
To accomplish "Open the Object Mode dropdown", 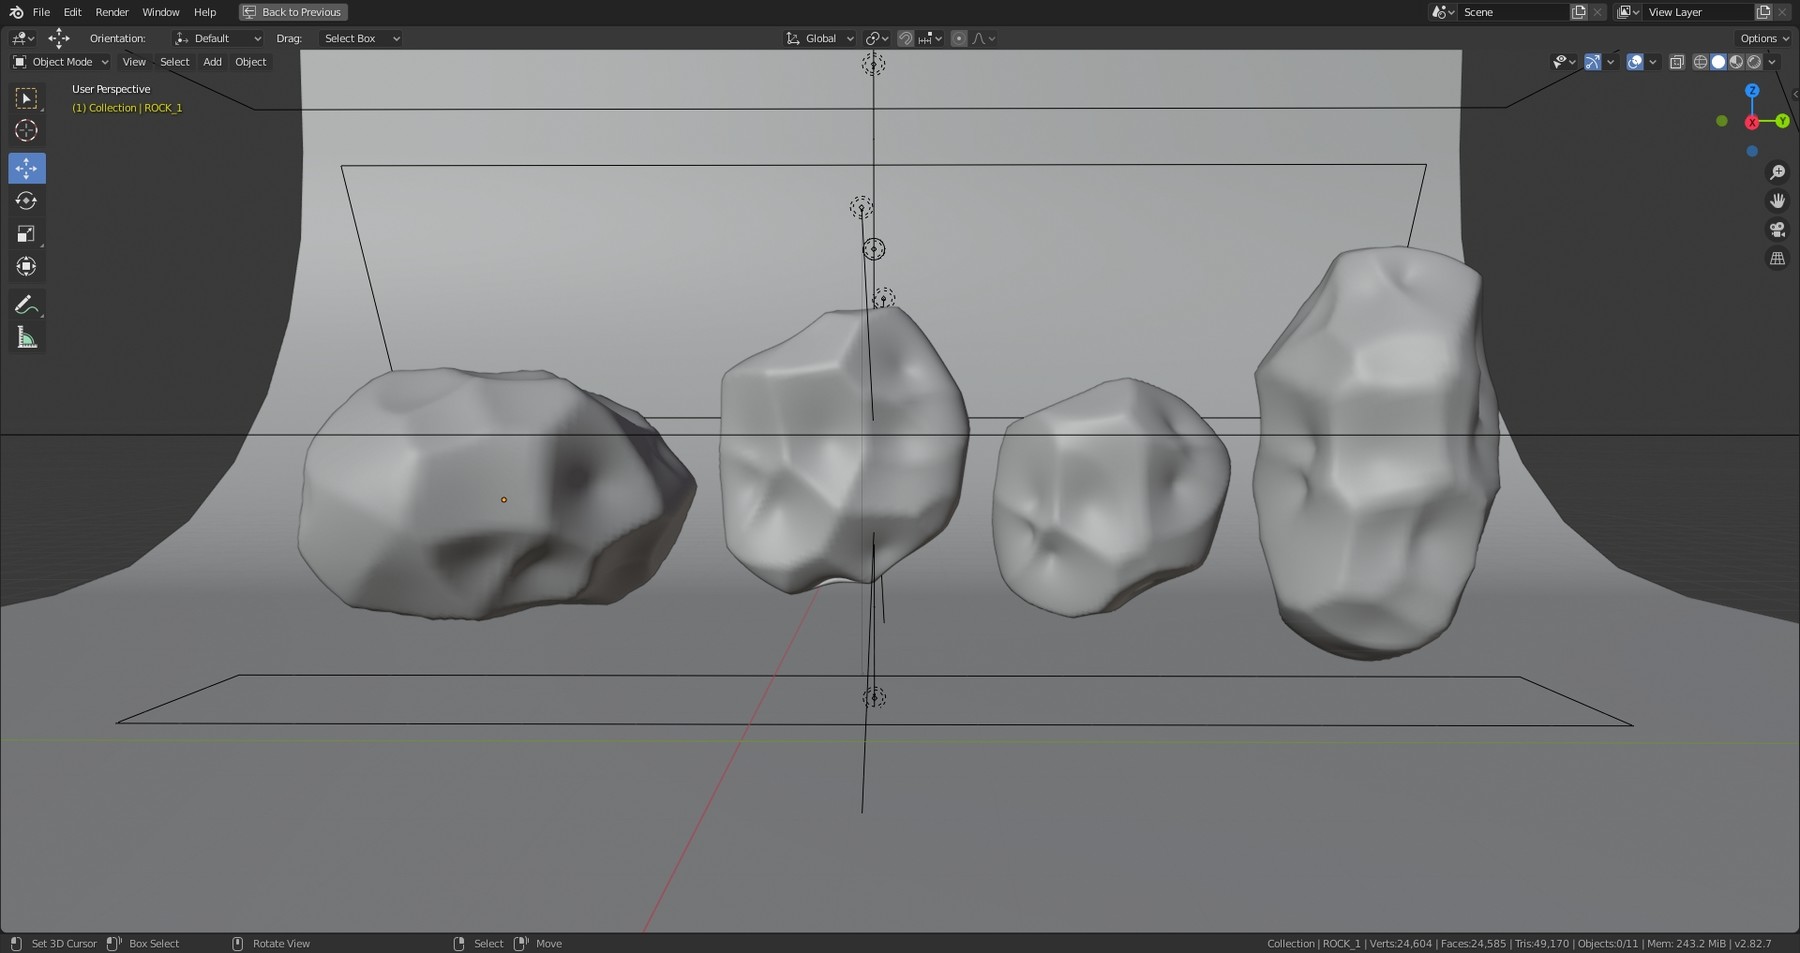I will 60,61.
